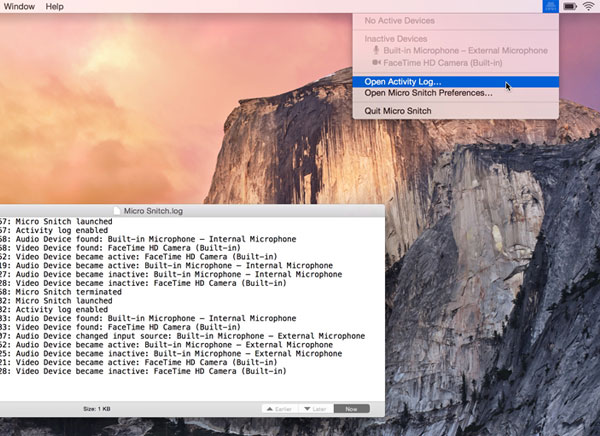Screen dimensions: 600x436
Task: Choose Open Micro Snitch Preferences…
Action: [455, 93]
